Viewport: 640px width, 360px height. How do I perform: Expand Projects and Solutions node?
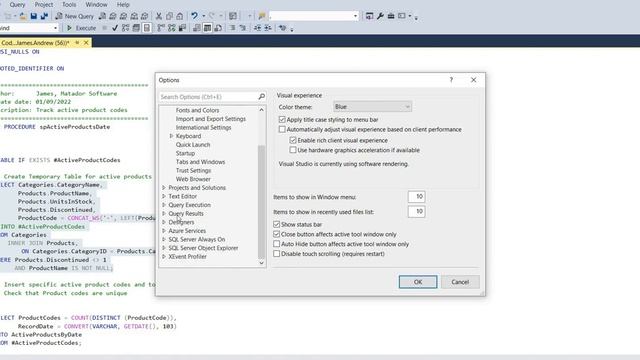click(x=164, y=188)
